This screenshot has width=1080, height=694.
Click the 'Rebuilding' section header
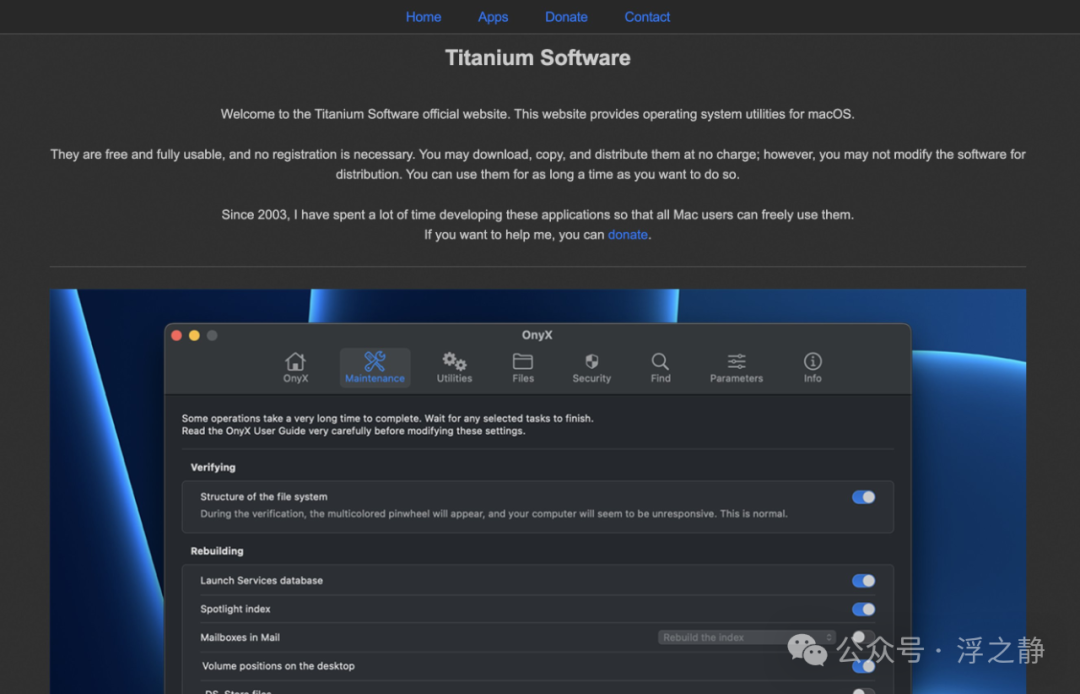click(x=217, y=551)
